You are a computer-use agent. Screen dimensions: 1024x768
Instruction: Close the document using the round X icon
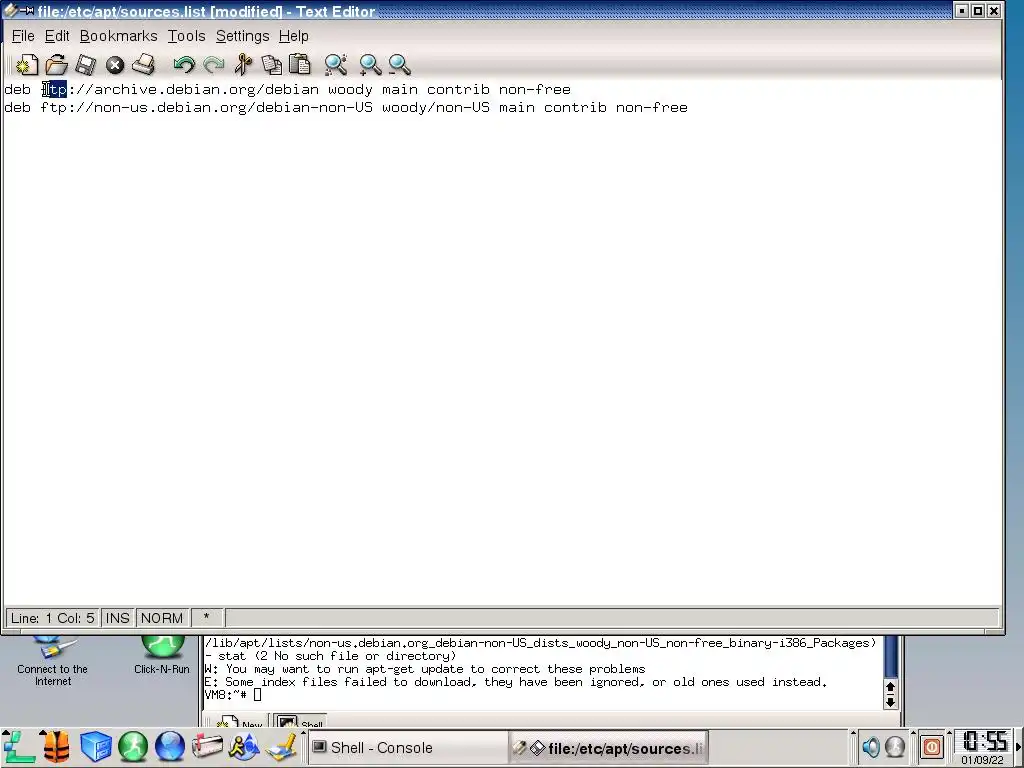coord(115,65)
